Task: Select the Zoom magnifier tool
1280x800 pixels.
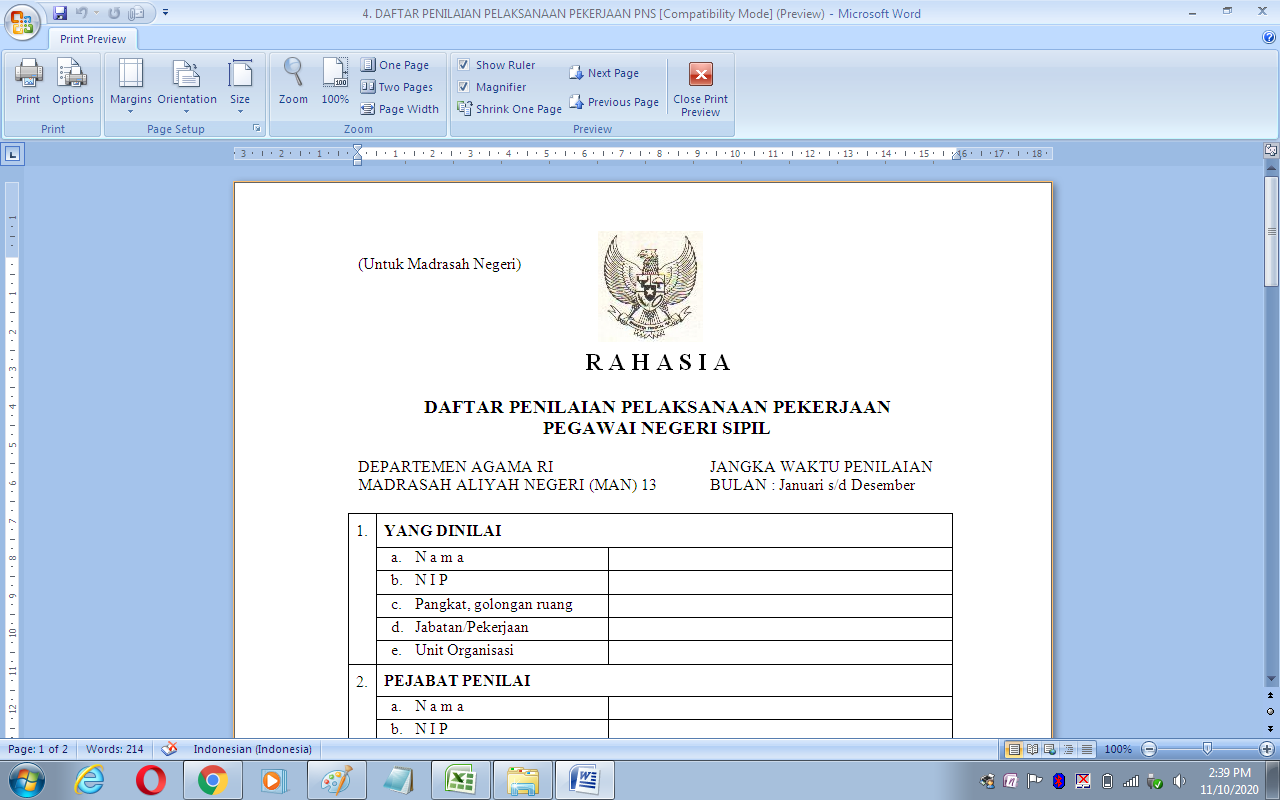Action: pyautogui.click(x=292, y=85)
